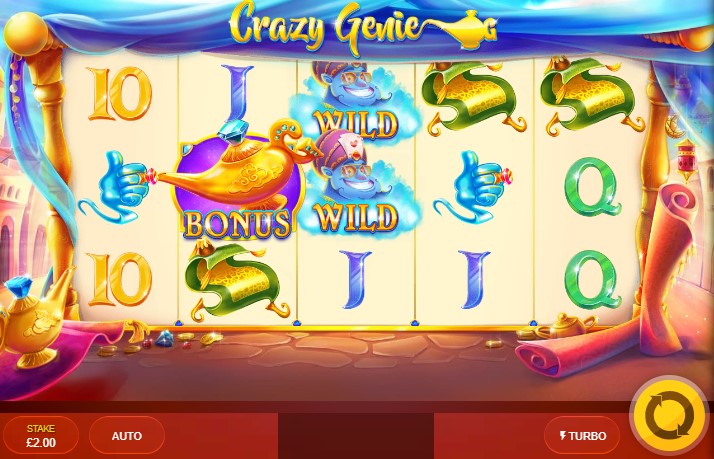Click the bottom gold 10 symbol on the first reel
Image resolution: width=714 pixels, height=459 pixels.
click(120, 279)
